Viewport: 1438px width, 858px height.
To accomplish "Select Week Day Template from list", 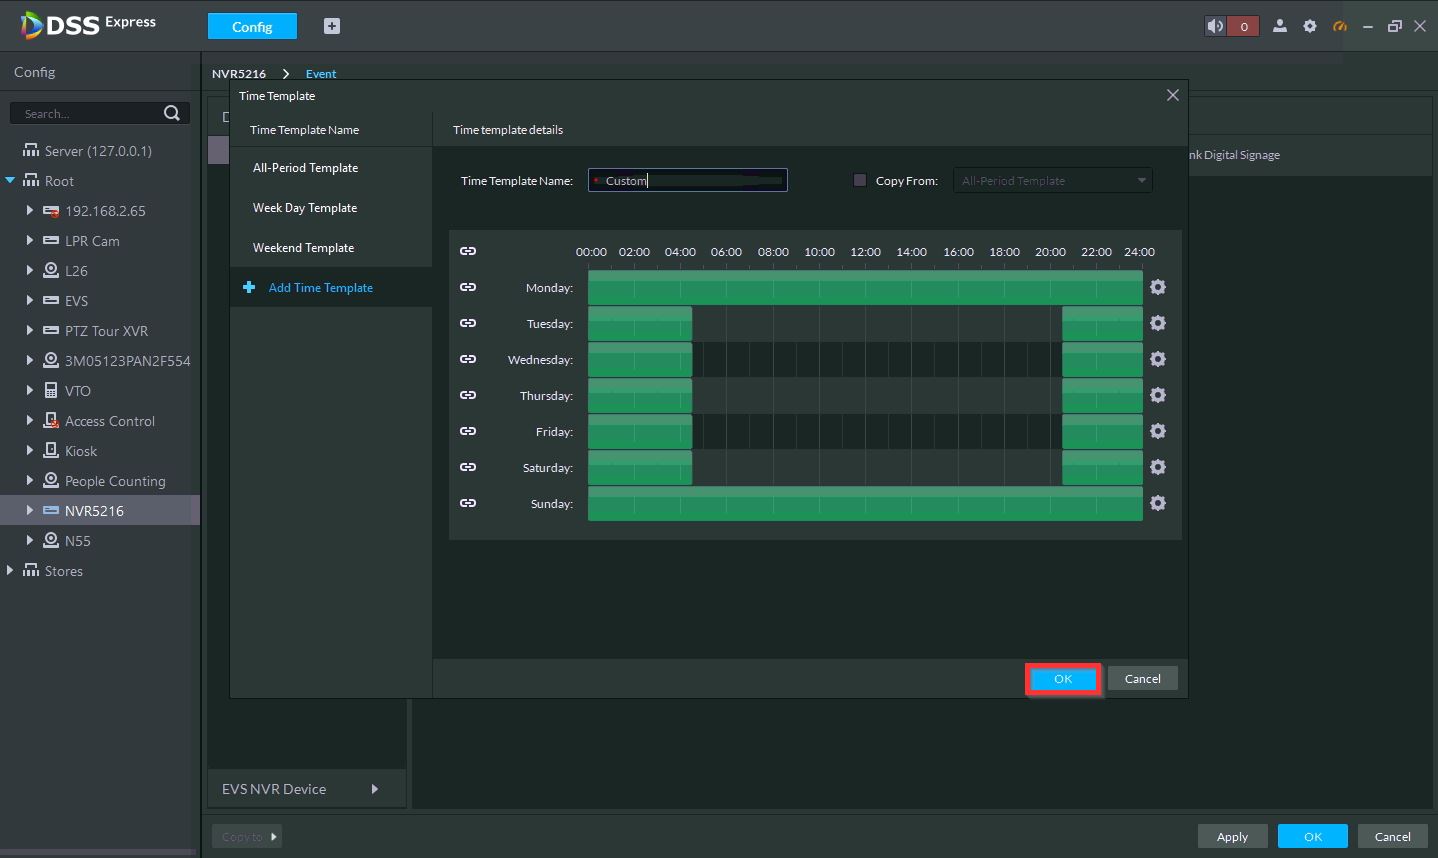I will point(305,208).
